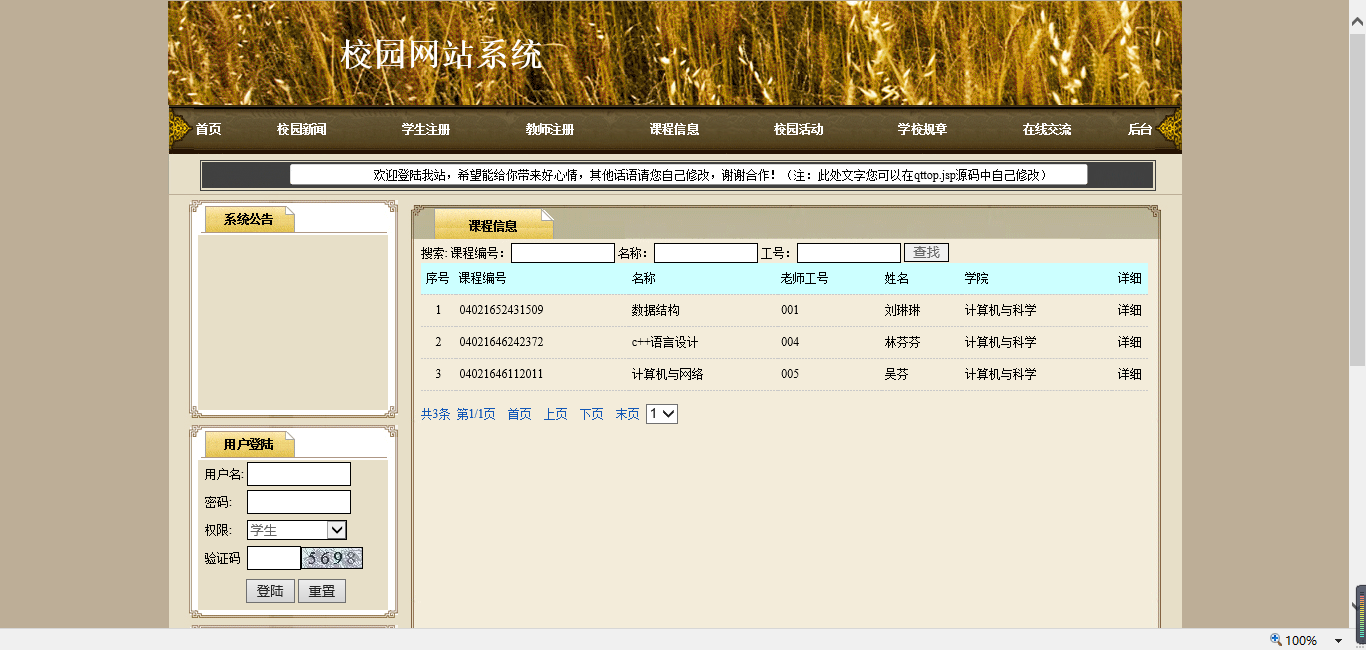Screen dimensions: 1366x650
Task: Open the page number dropdown
Action: tap(662, 414)
